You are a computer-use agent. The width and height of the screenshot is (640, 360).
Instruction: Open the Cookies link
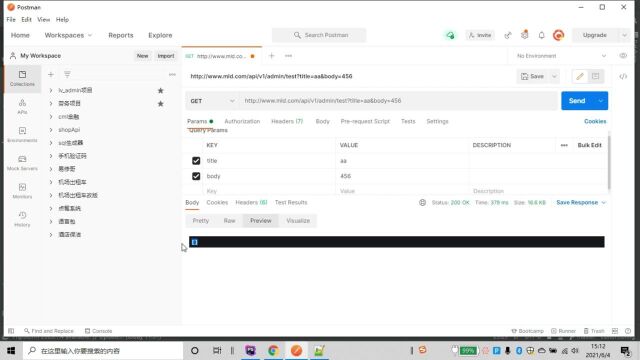click(x=595, y=121)
